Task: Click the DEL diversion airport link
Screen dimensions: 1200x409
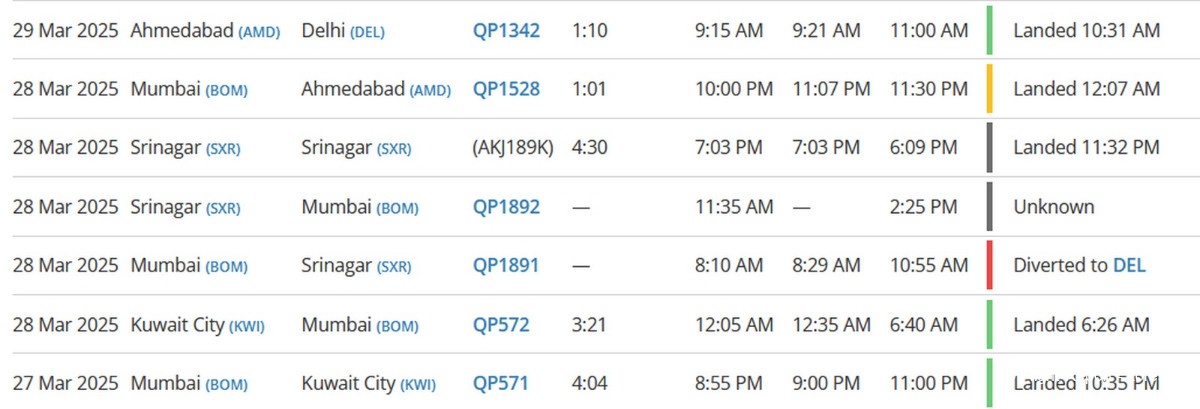Action: point(1129,266)
